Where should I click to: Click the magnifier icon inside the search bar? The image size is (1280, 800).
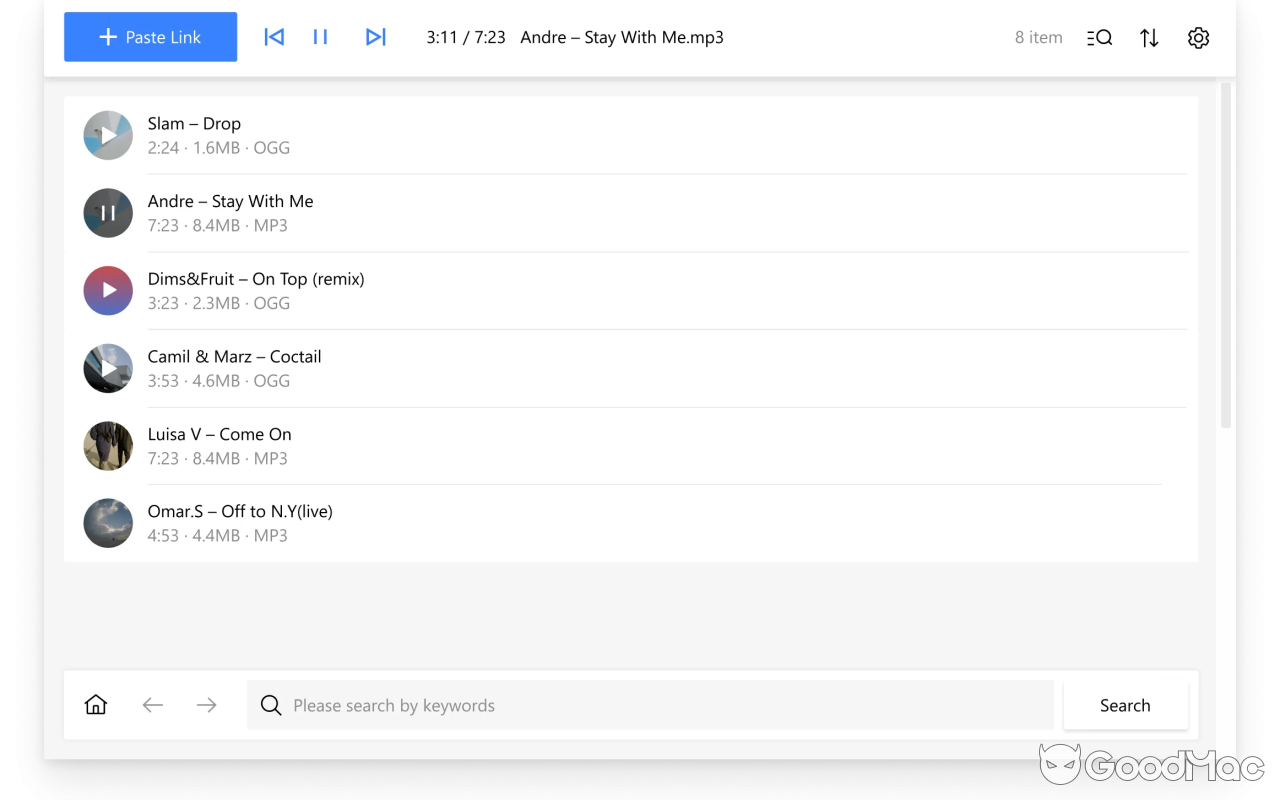pyautogui.click(x=271, y=705)
